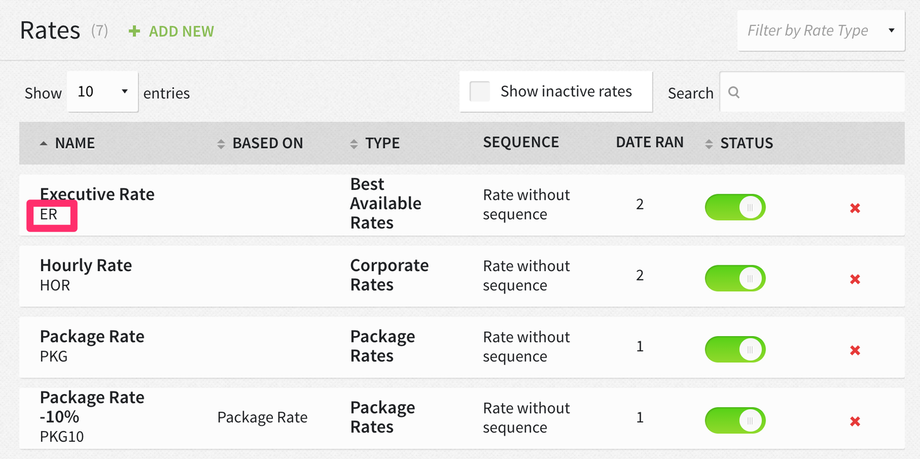Sort by Type column arrows
This screenshot has width=920, height=459.
(x=354, y=144)
